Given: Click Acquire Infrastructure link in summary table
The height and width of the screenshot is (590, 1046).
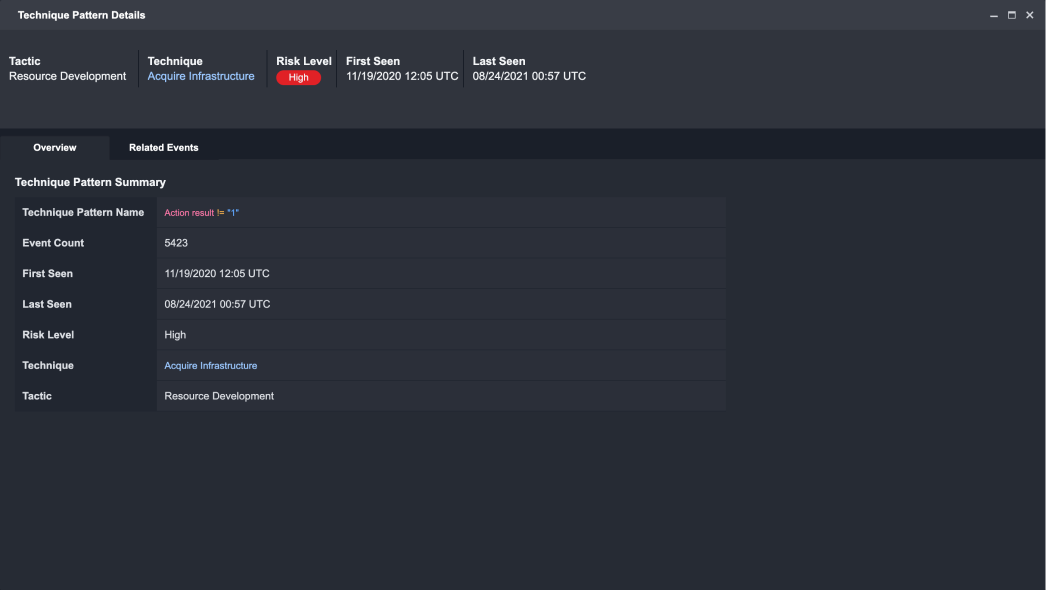Looking at the screenshot, I should pos(210,366).
